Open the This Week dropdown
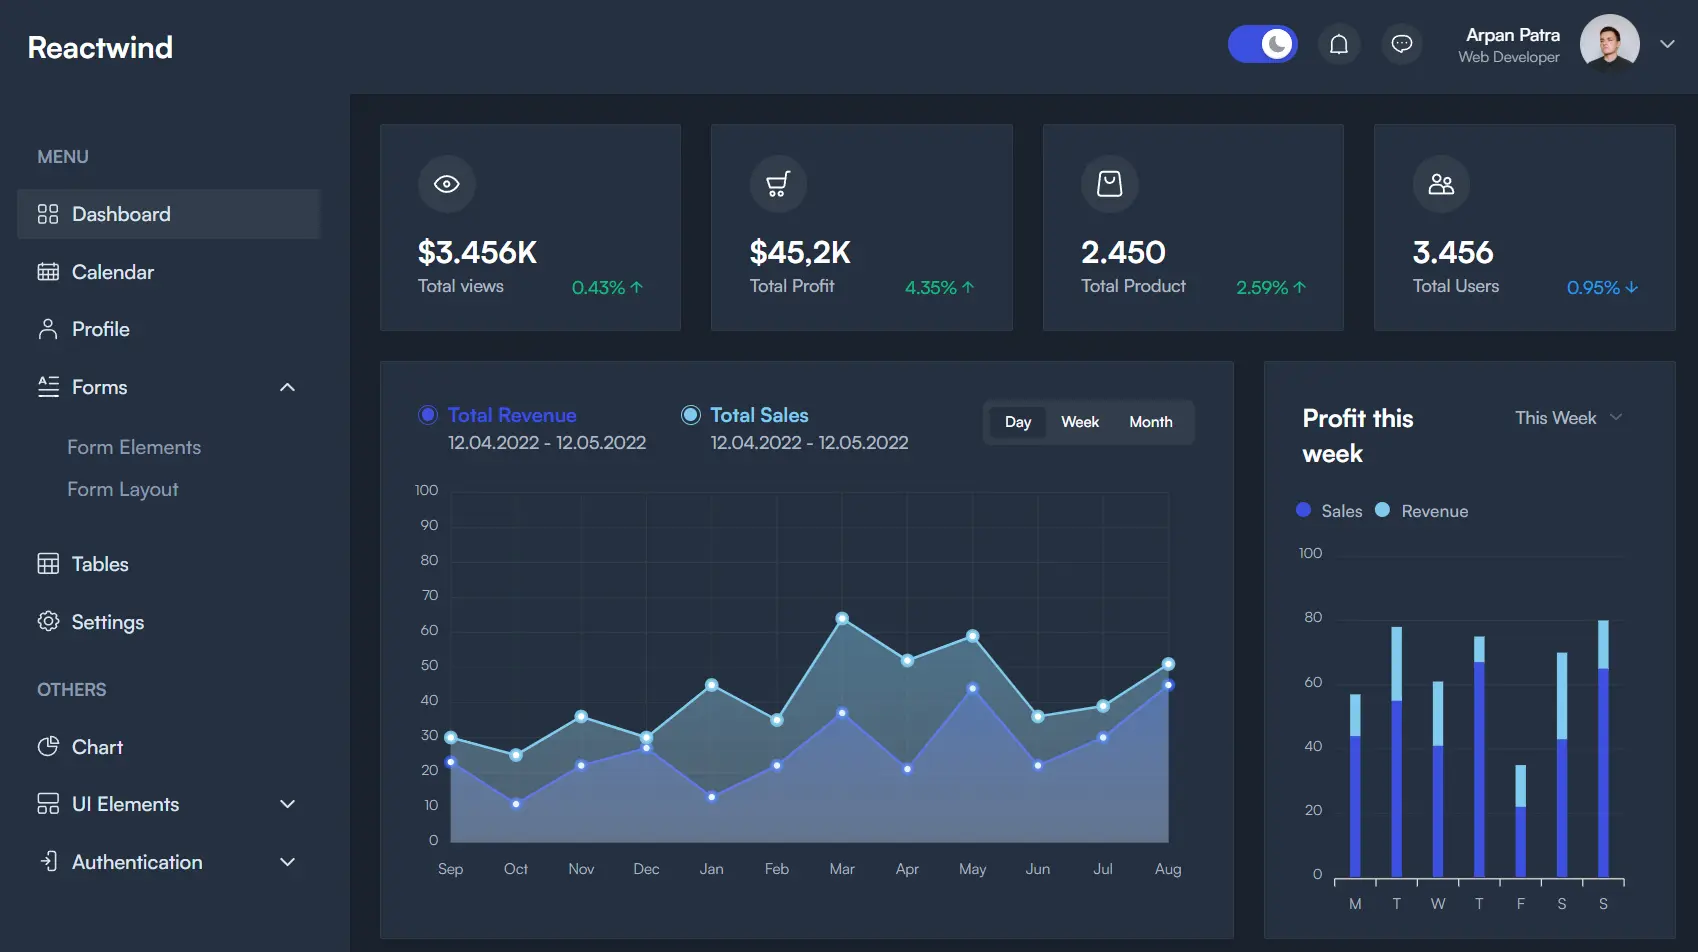 click(1568, 418)
